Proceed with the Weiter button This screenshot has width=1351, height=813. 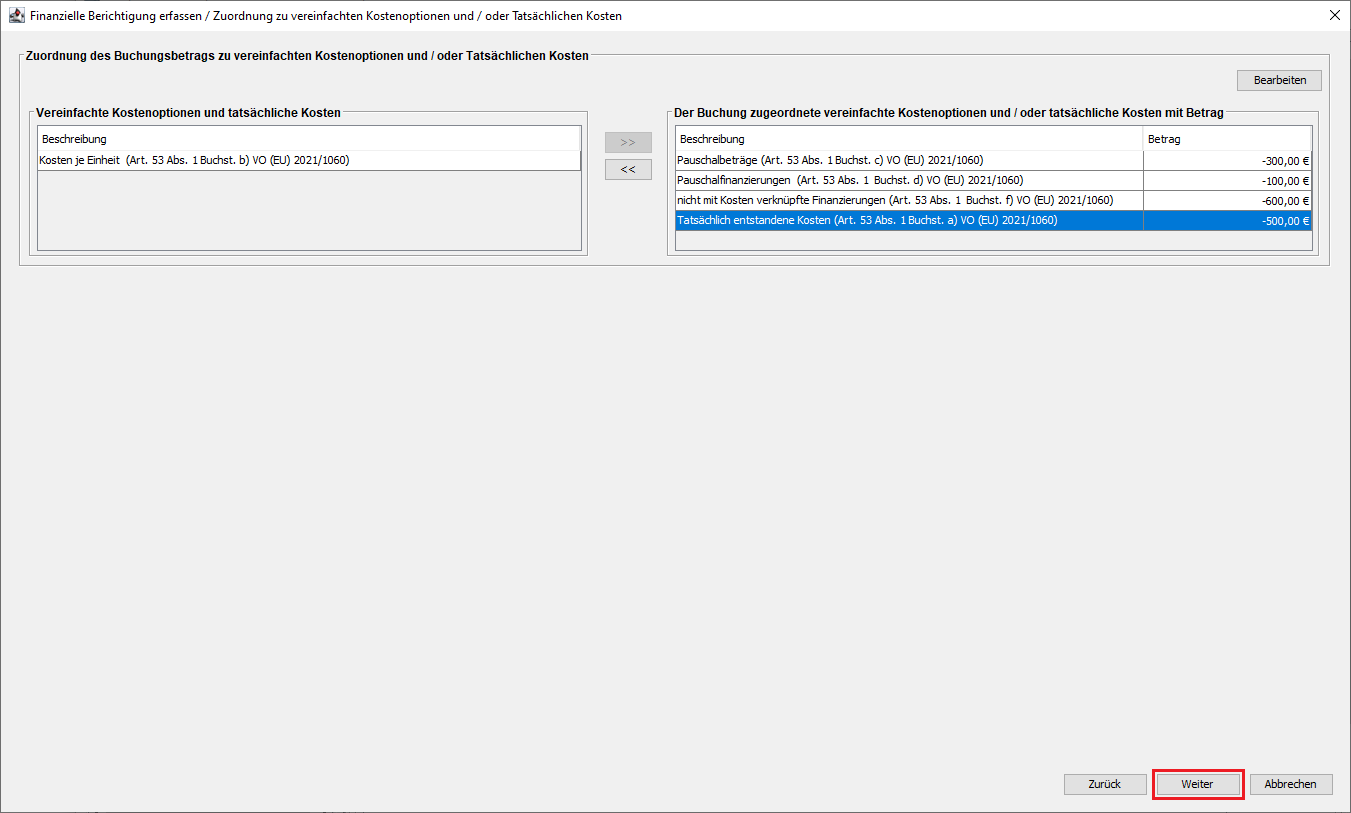coord(1197,784)
